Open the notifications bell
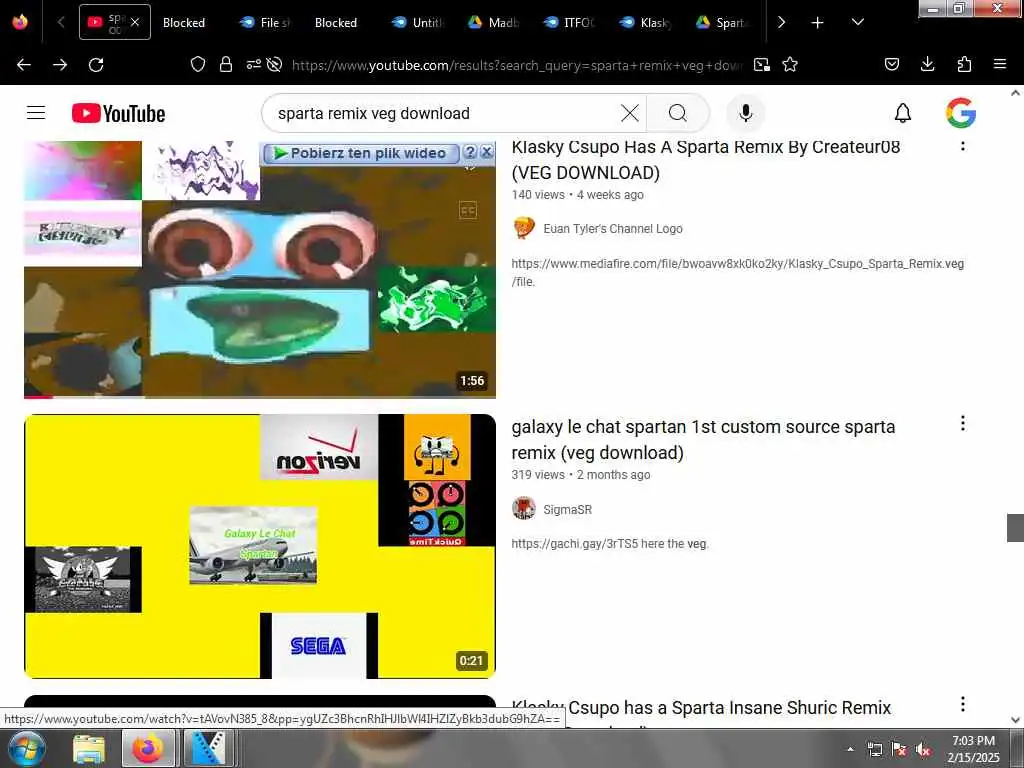Viewport: 1024px width, 768px height. coord(903,113)
